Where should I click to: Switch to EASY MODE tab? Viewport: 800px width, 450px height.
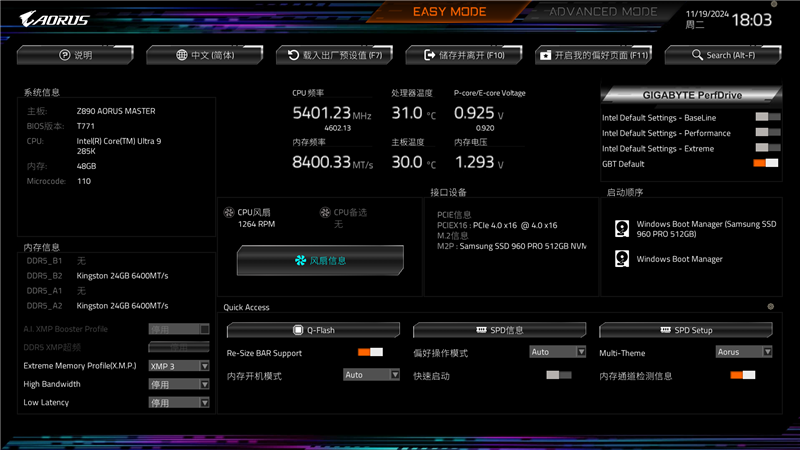449,12
